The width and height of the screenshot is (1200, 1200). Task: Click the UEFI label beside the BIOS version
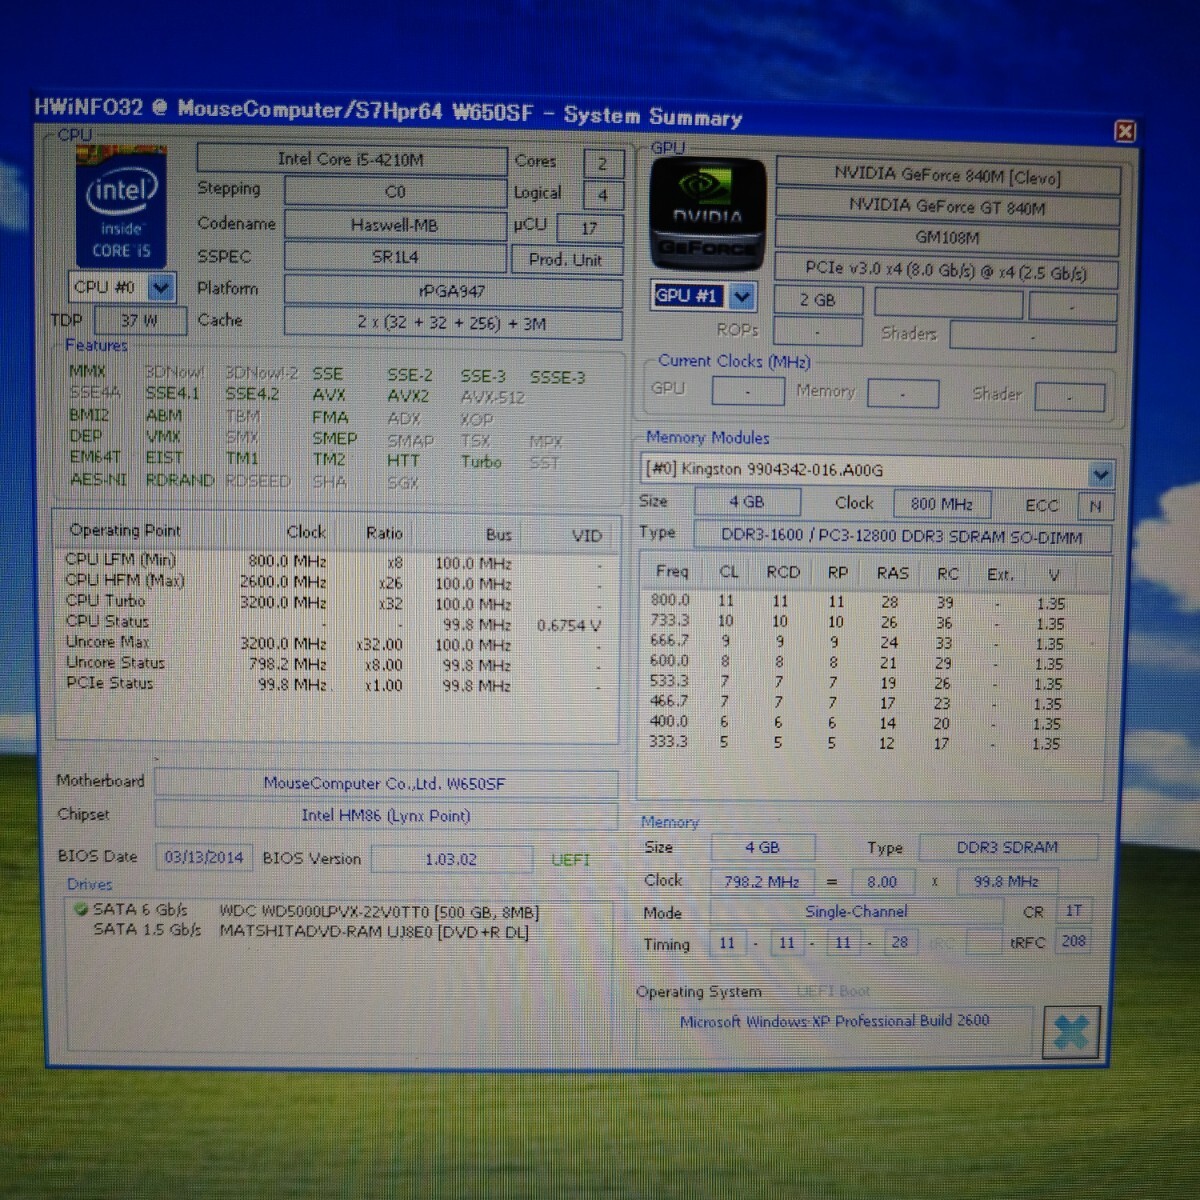pyautogui.click(x=571, y=860)
